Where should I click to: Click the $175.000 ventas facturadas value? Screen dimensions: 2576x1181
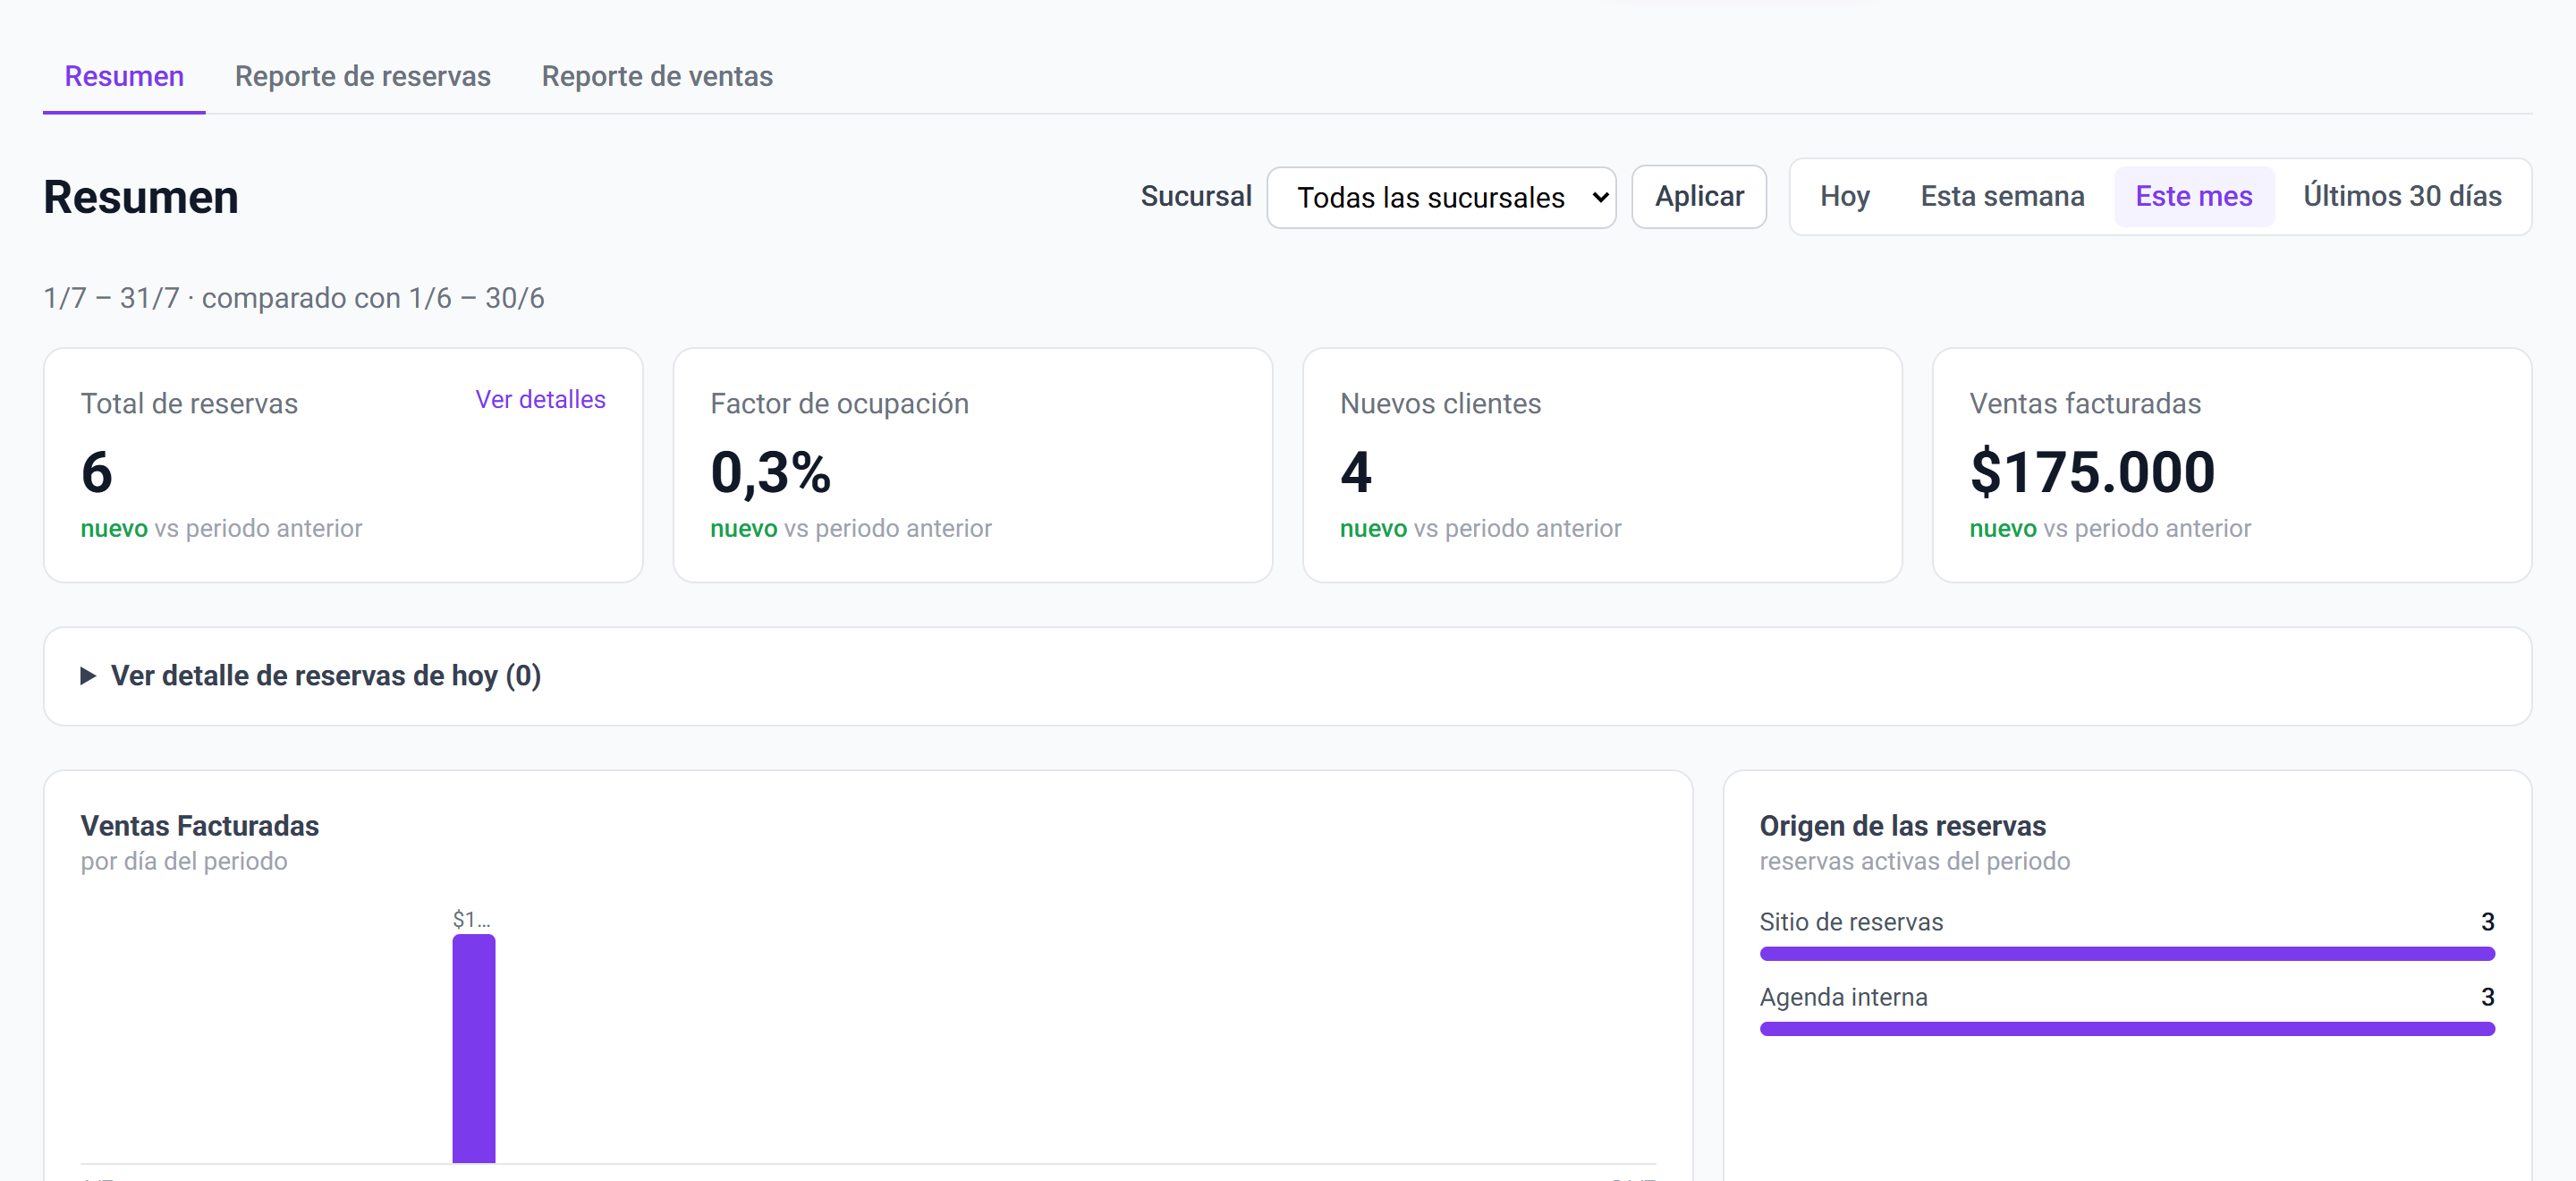(2091, 472)
